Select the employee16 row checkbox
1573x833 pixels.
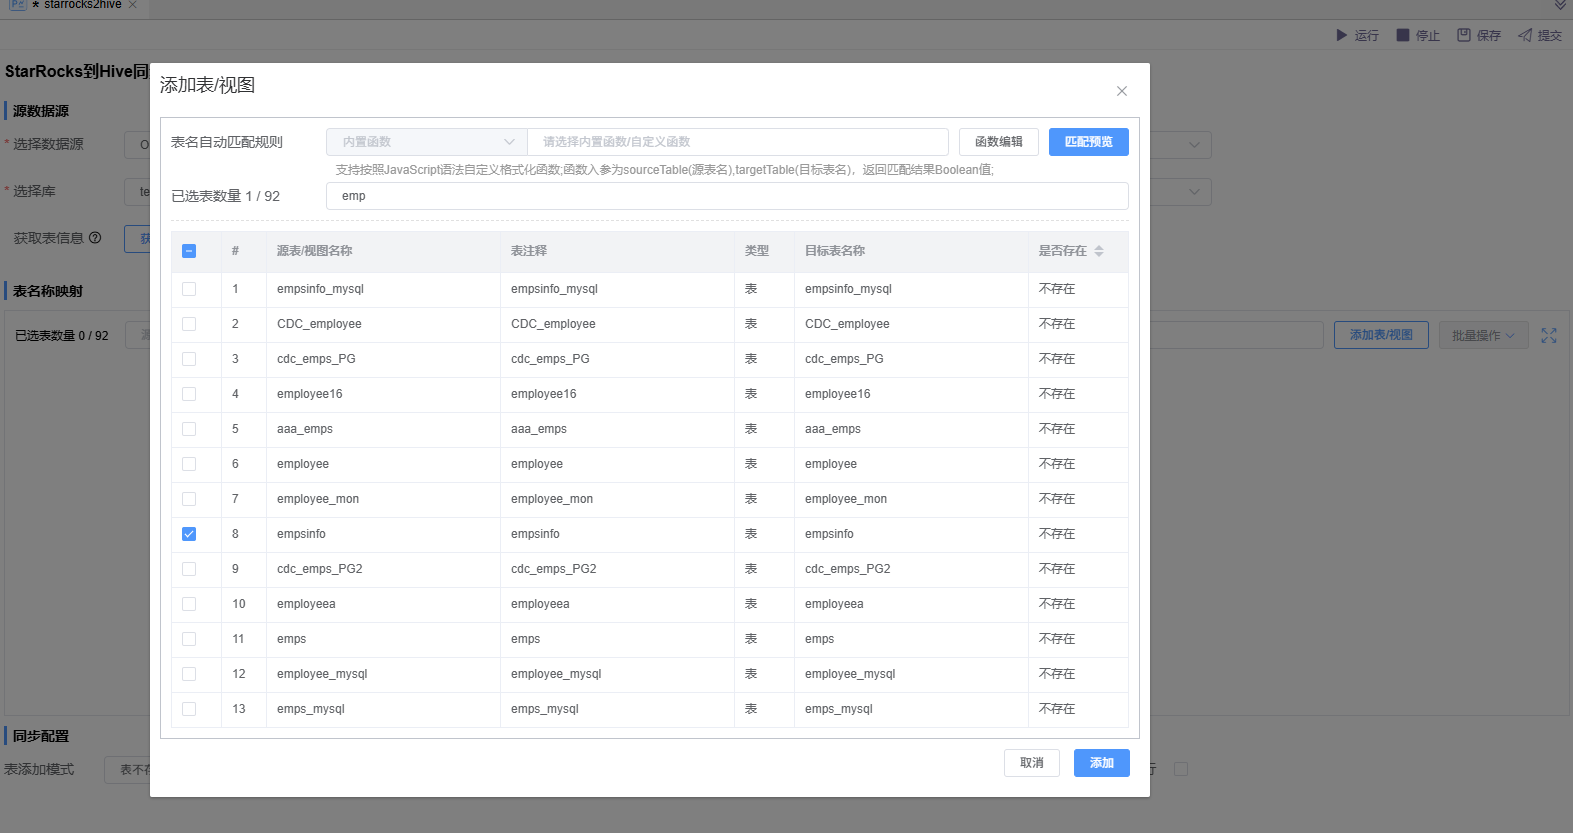(x=189, y=394)
